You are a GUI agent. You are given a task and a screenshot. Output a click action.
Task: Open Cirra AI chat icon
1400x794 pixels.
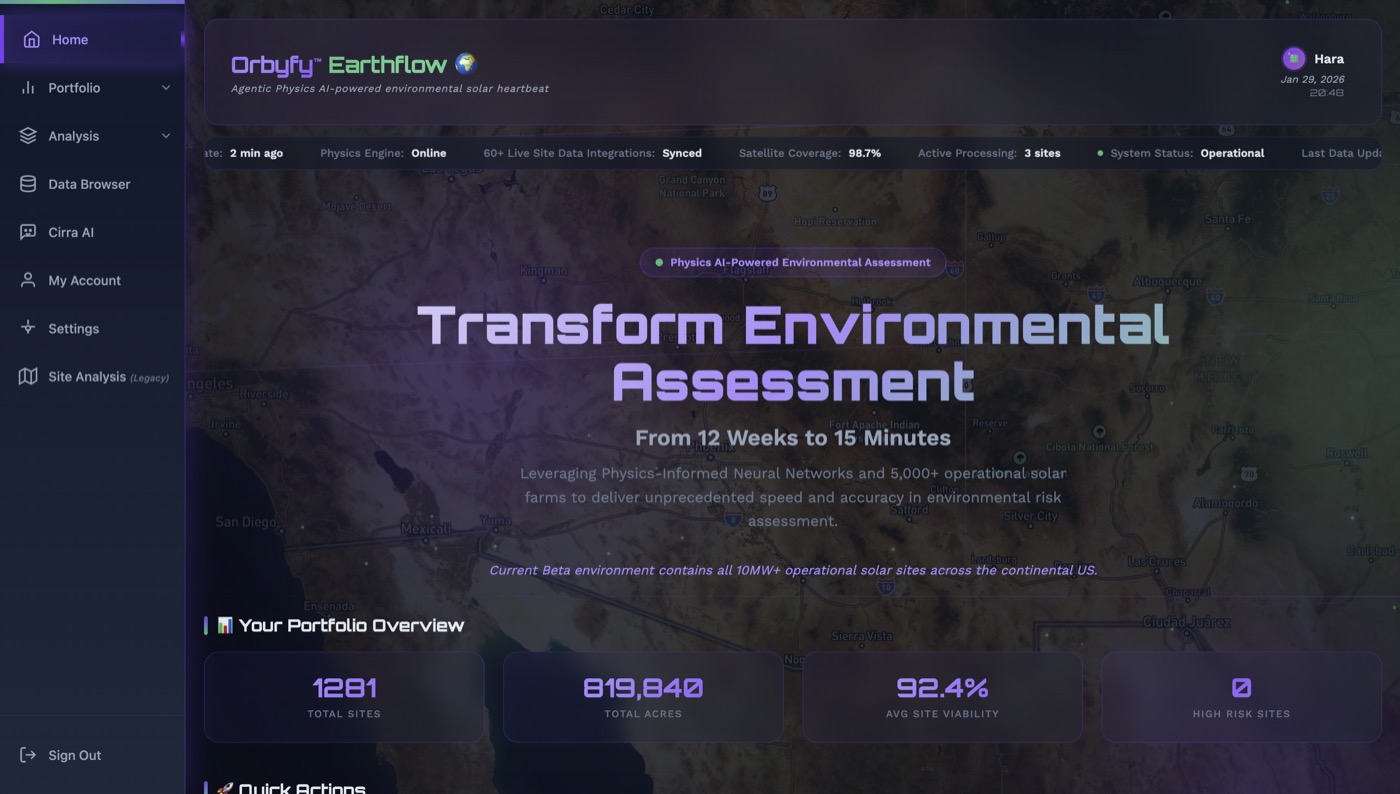pyautogui.click(x=30, y=231)
